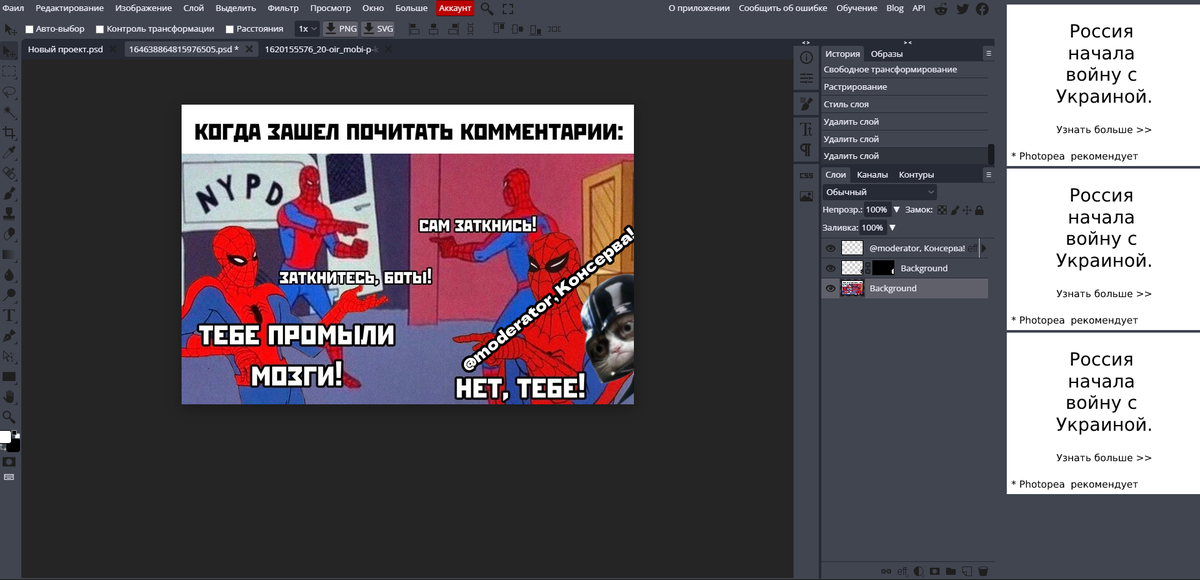Activate the Eyedropper tool
The width and height of the screenshot is (1200, 580).
point(9,153)
